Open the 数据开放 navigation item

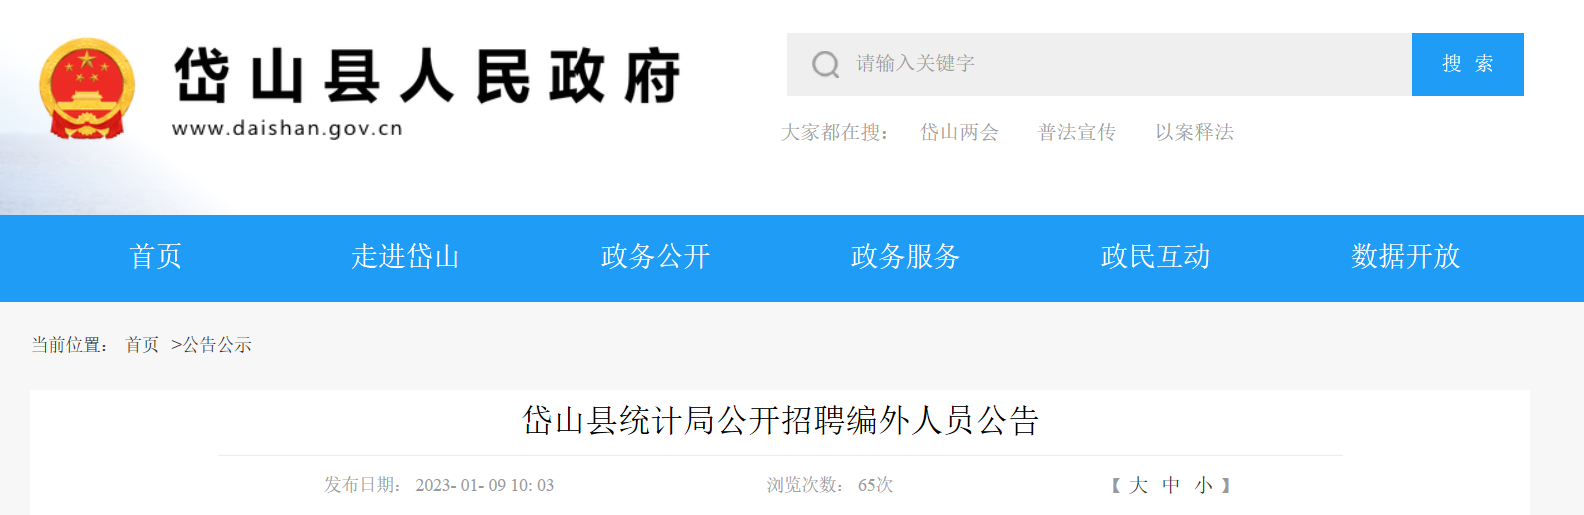click(1406, 257)
